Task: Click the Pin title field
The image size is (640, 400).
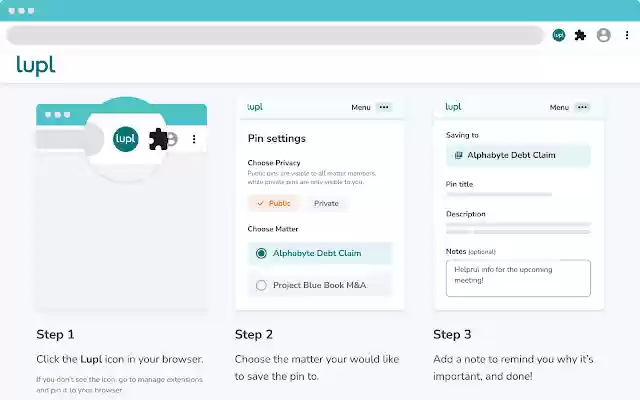Action: click(x=499, y=194)
